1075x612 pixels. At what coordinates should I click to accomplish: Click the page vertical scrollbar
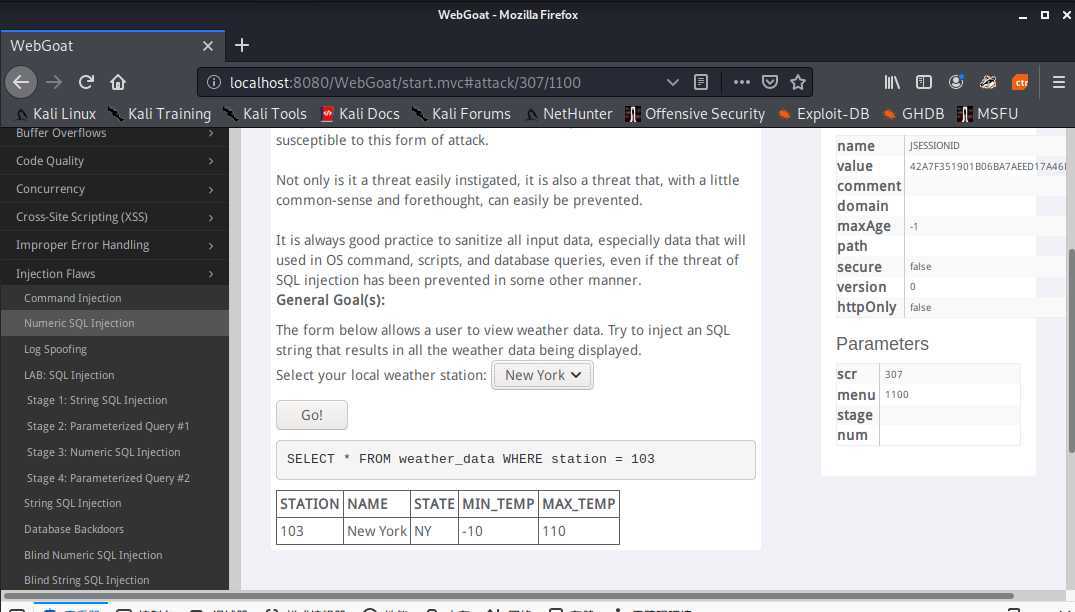coord(1071,350)
